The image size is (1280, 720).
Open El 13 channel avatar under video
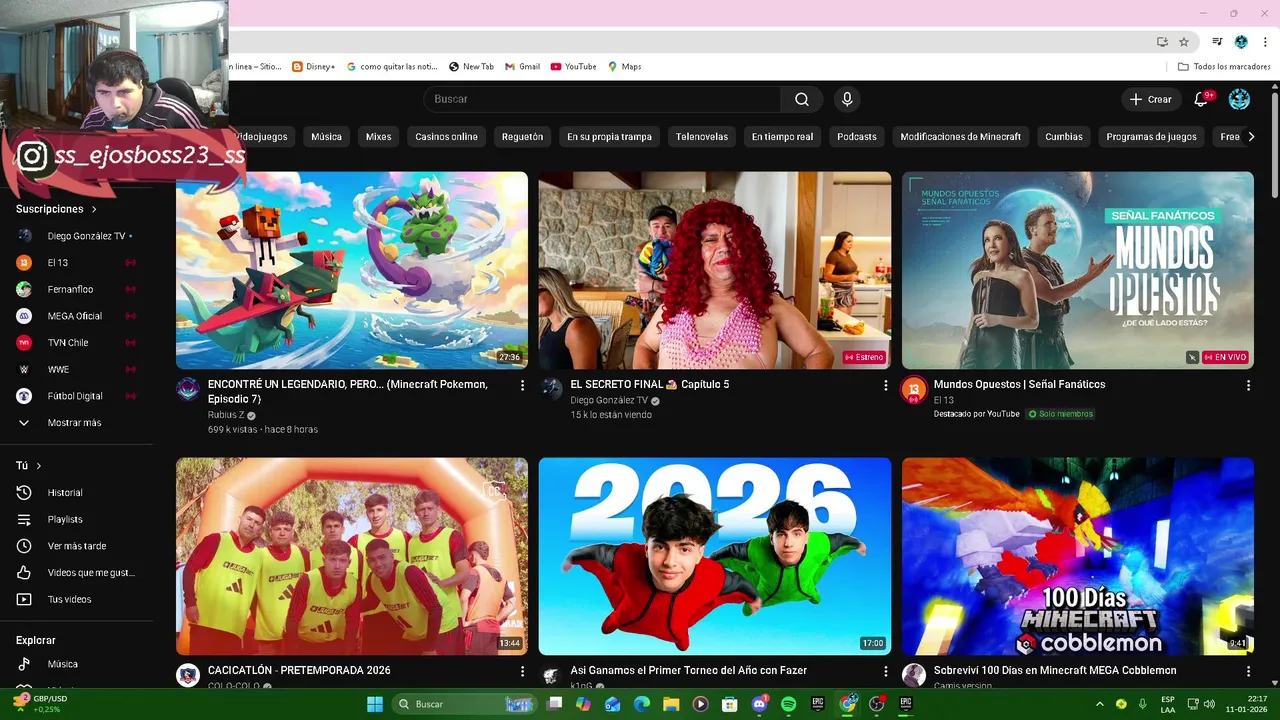(914, 390)
